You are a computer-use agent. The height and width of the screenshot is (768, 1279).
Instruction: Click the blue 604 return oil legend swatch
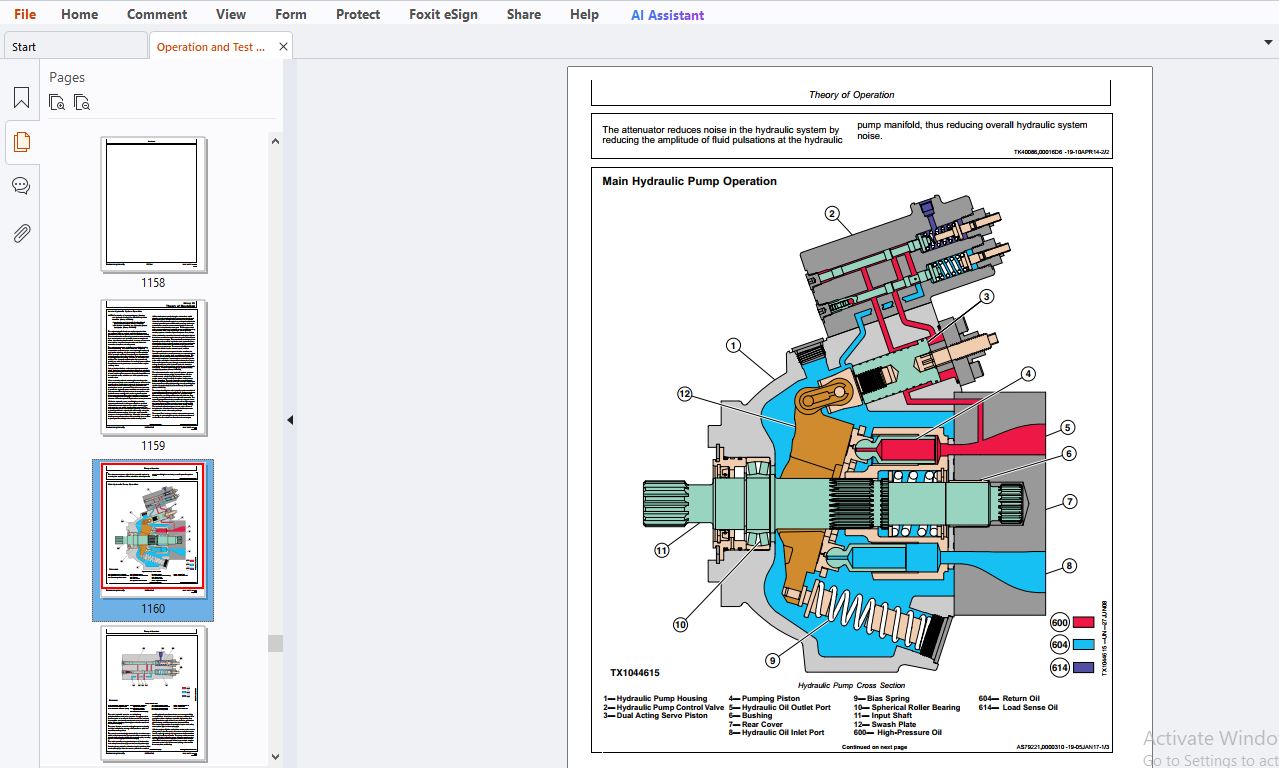[x=1083, y=645]
